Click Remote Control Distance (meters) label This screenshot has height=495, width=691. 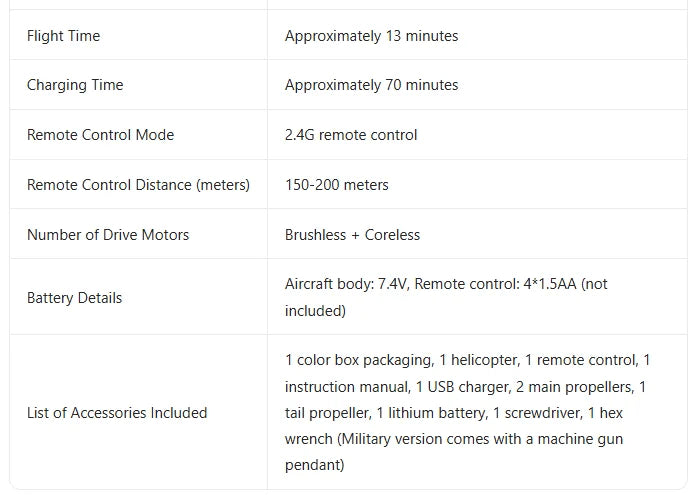[138, 185]
